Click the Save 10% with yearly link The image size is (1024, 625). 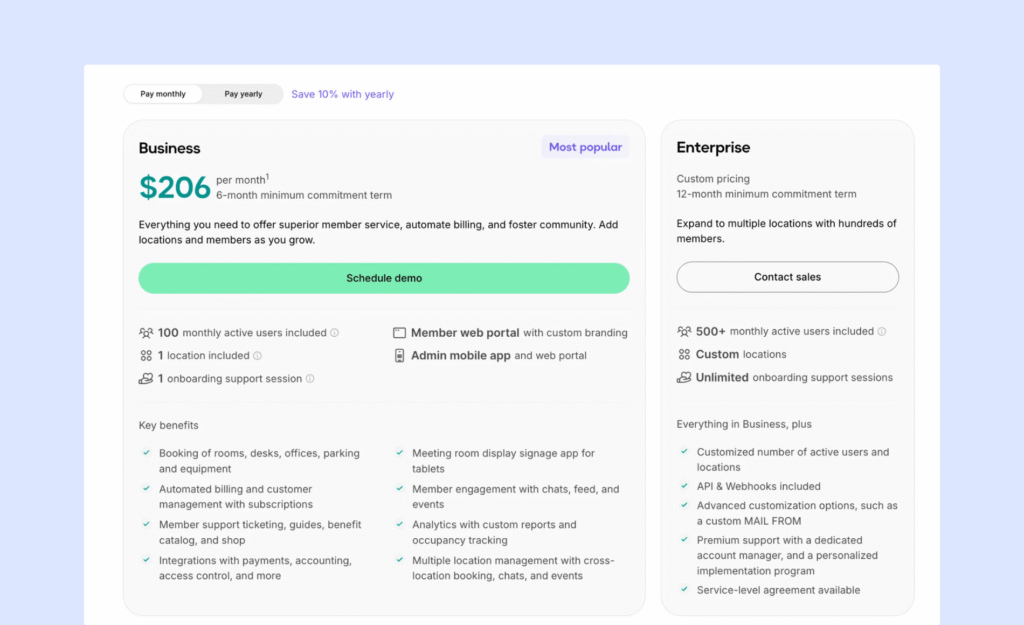click(342, 94)
